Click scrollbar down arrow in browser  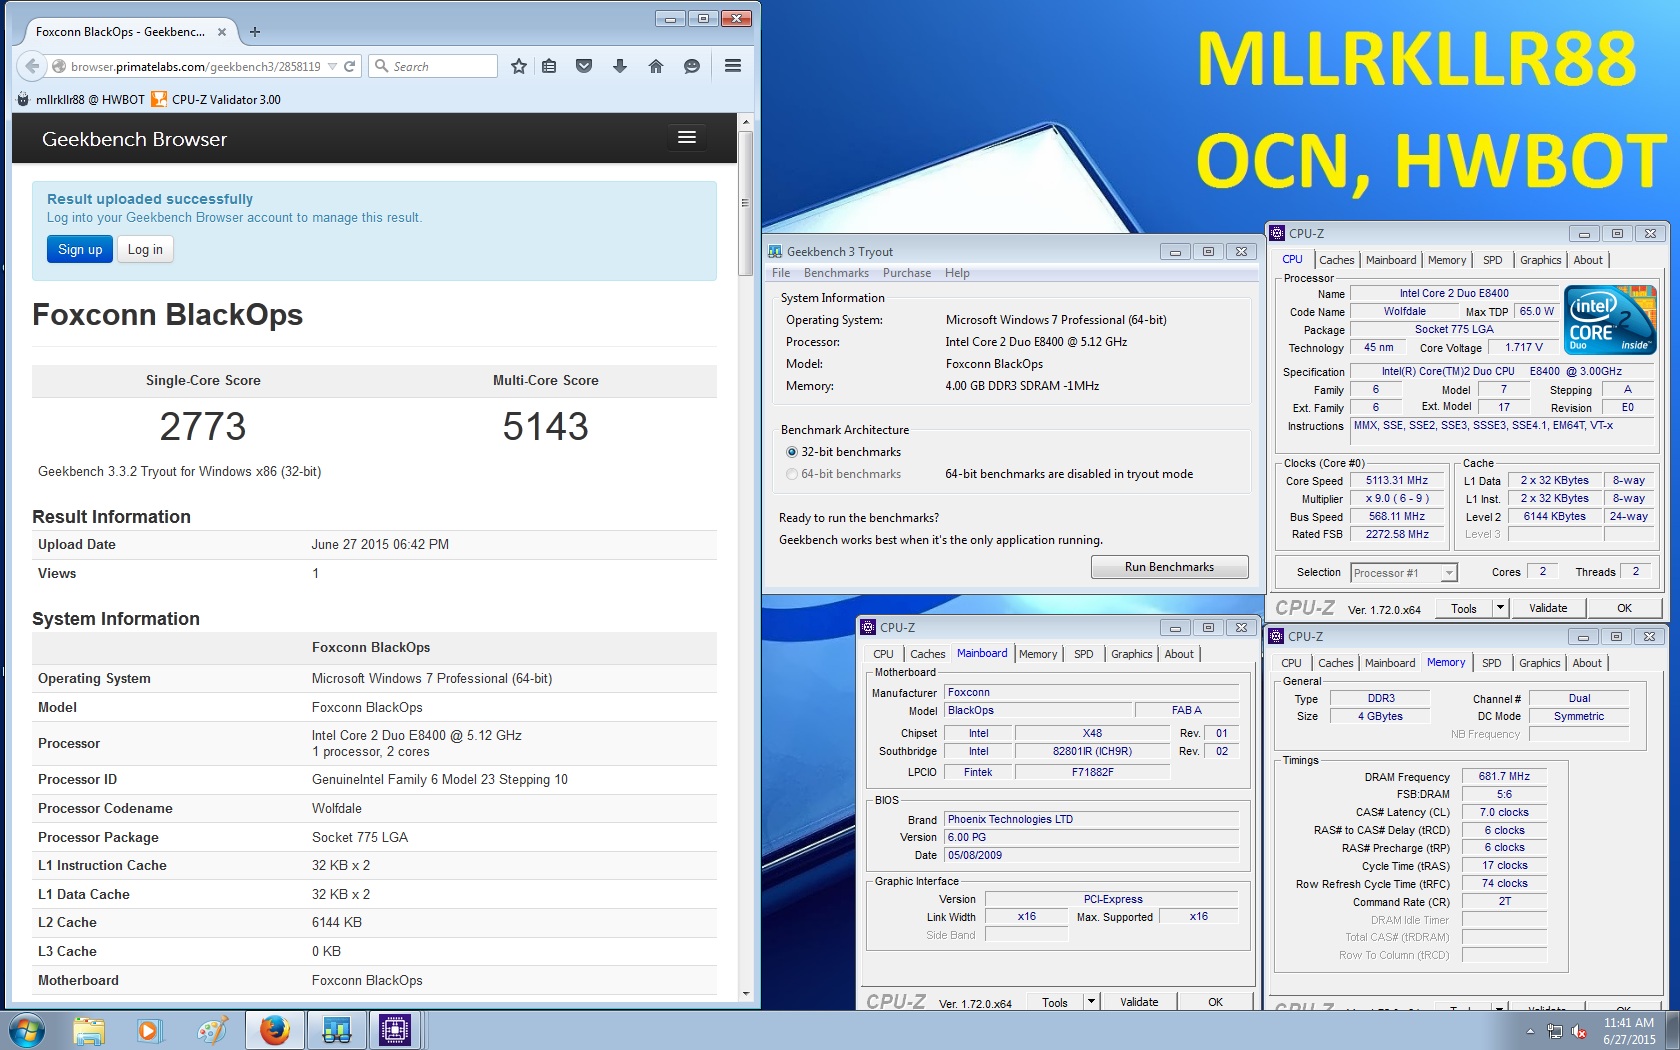tap(745, 993)
